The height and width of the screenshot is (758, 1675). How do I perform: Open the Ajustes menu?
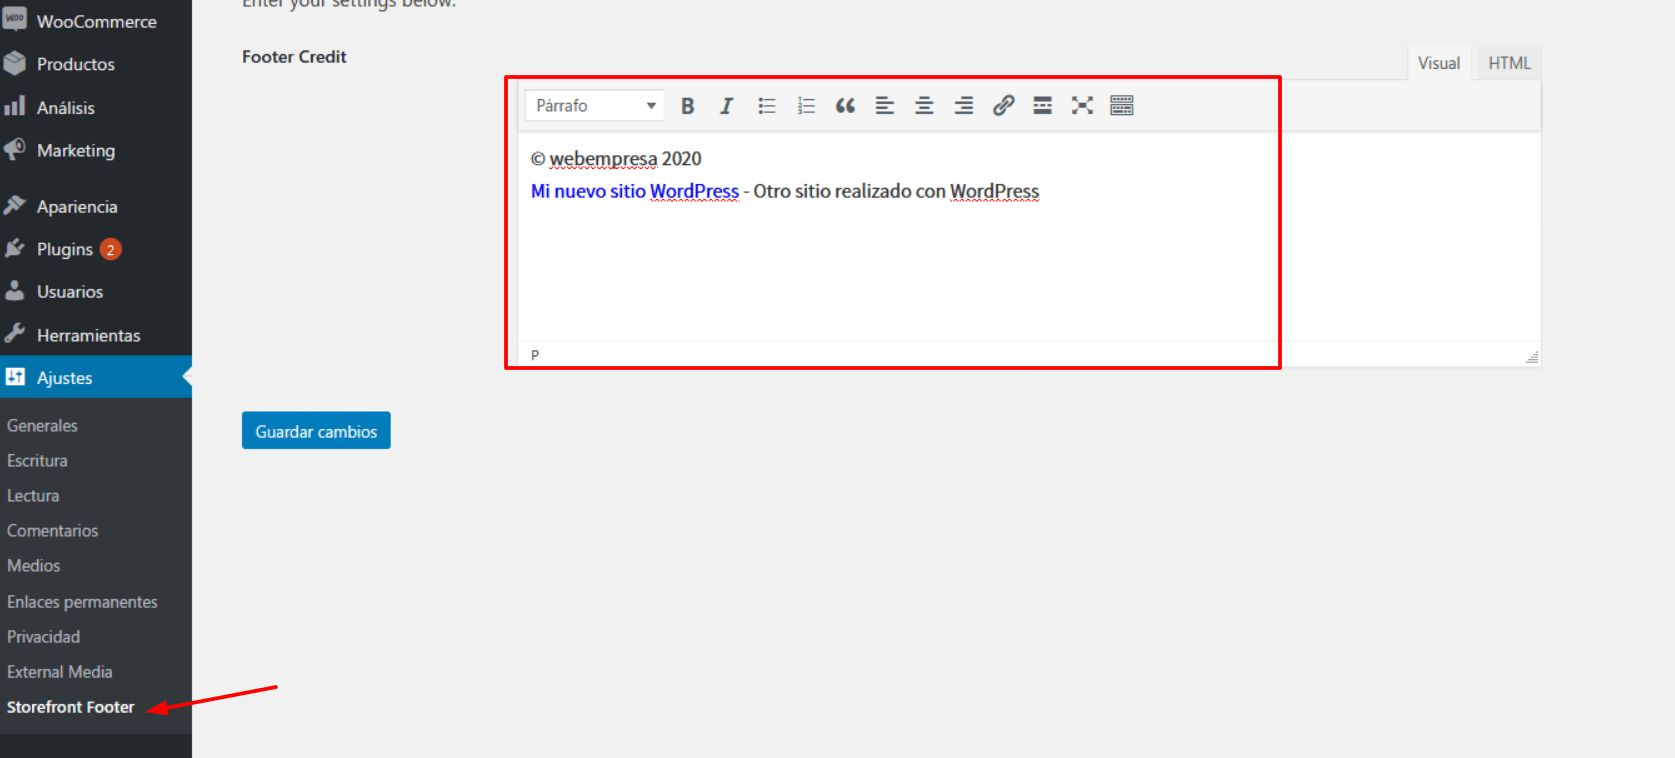[x=96, y=377]
